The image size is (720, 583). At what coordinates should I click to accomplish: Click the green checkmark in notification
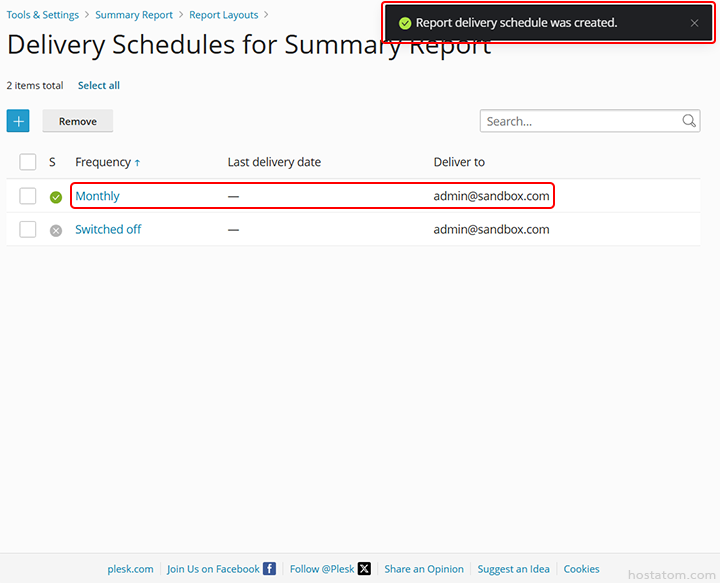tap(405, 23)
